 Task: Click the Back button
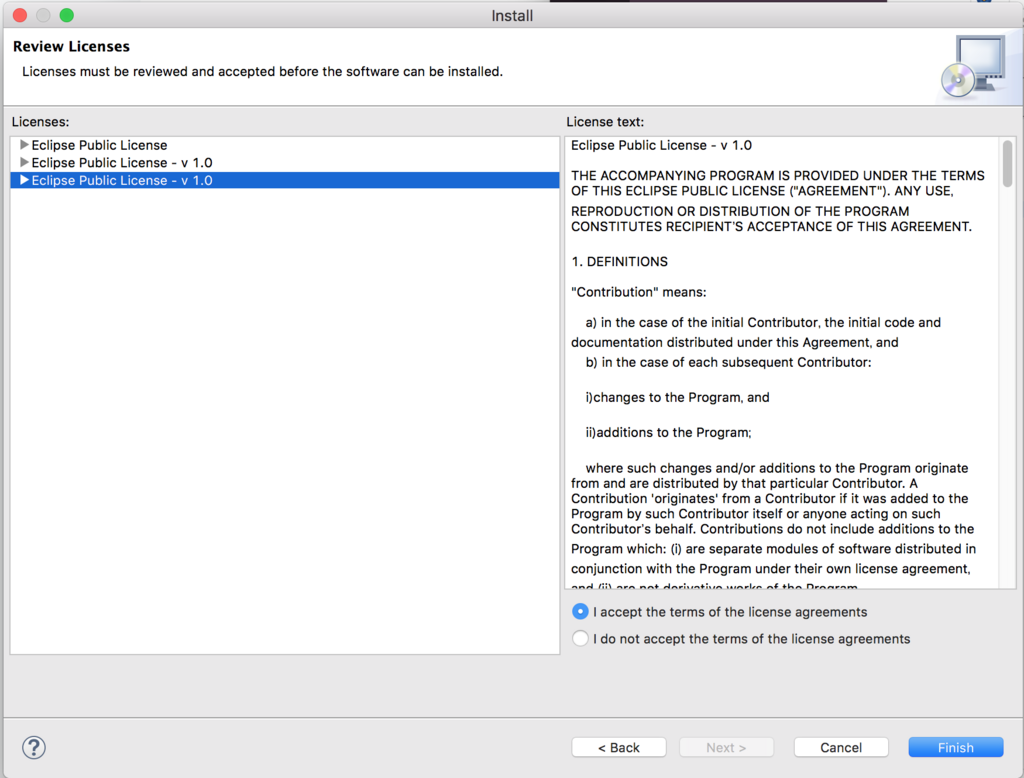(618, 747)
